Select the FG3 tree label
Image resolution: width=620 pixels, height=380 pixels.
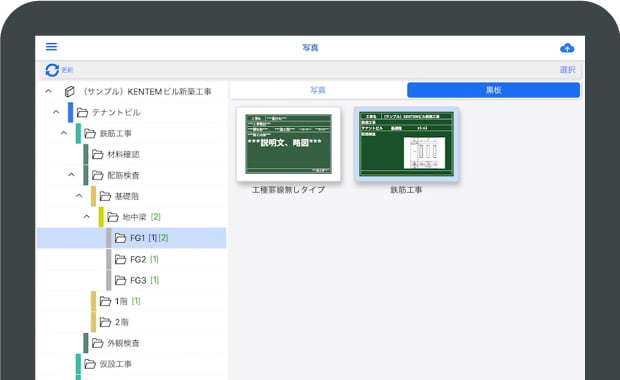pos(138,280)
